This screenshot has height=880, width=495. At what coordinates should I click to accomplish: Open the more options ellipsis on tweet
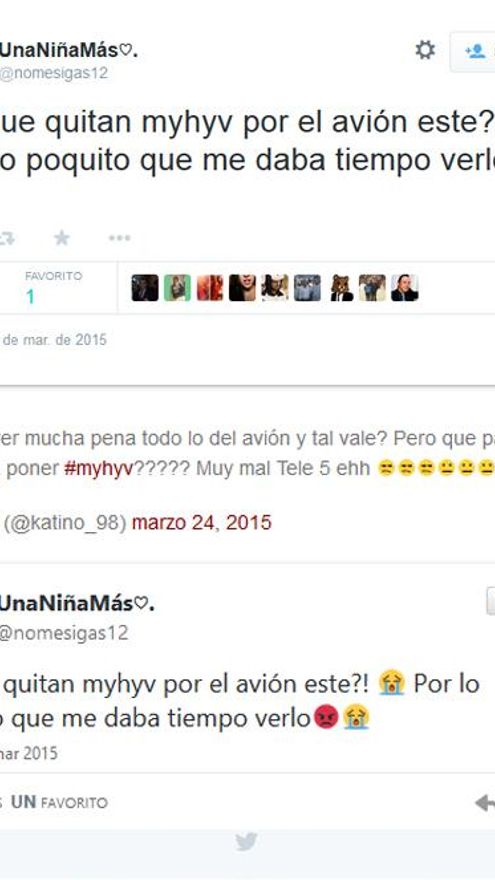click(120, 239)
